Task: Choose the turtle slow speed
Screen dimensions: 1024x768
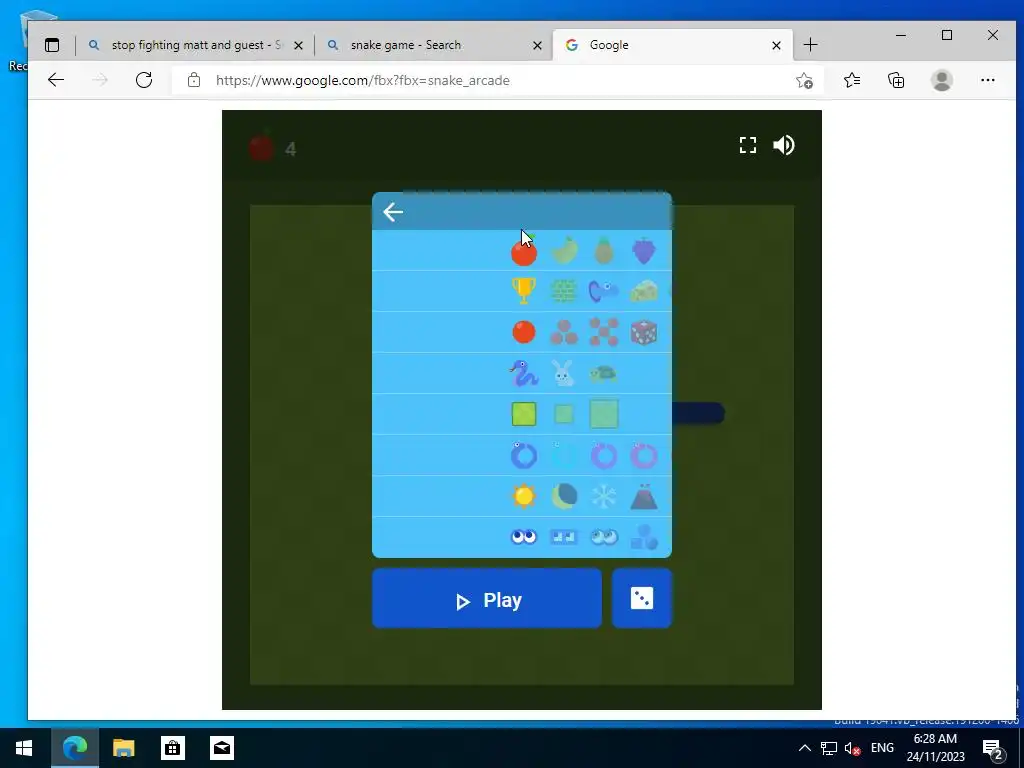Action: [x=604, y=374]
